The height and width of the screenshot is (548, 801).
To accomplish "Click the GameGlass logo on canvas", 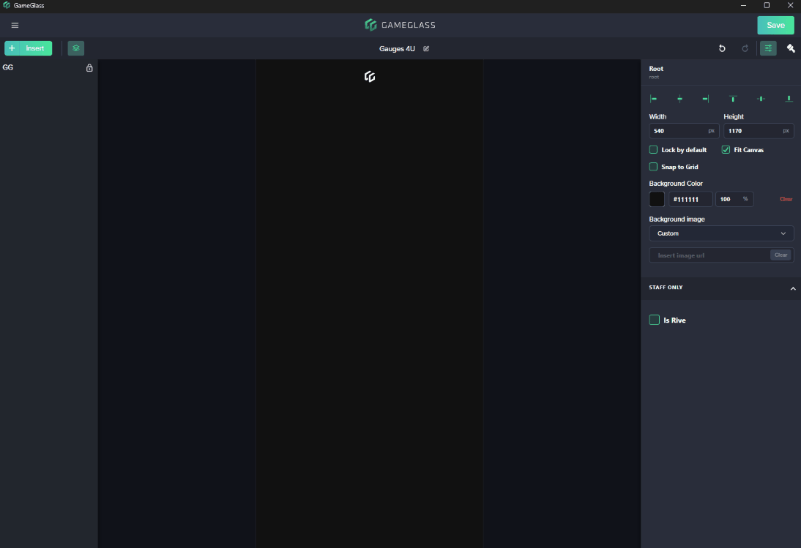I will pyautogui.click(x=370, y=77).
